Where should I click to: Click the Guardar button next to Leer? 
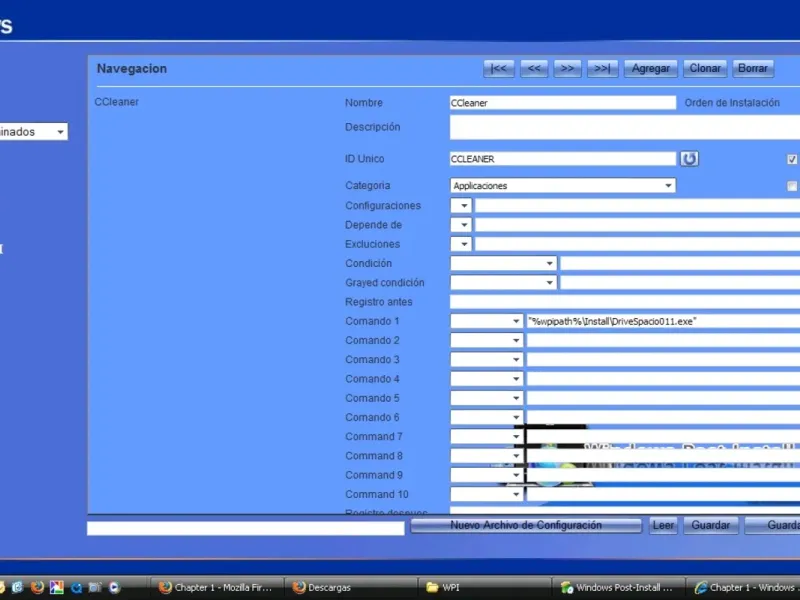[710, 526]
